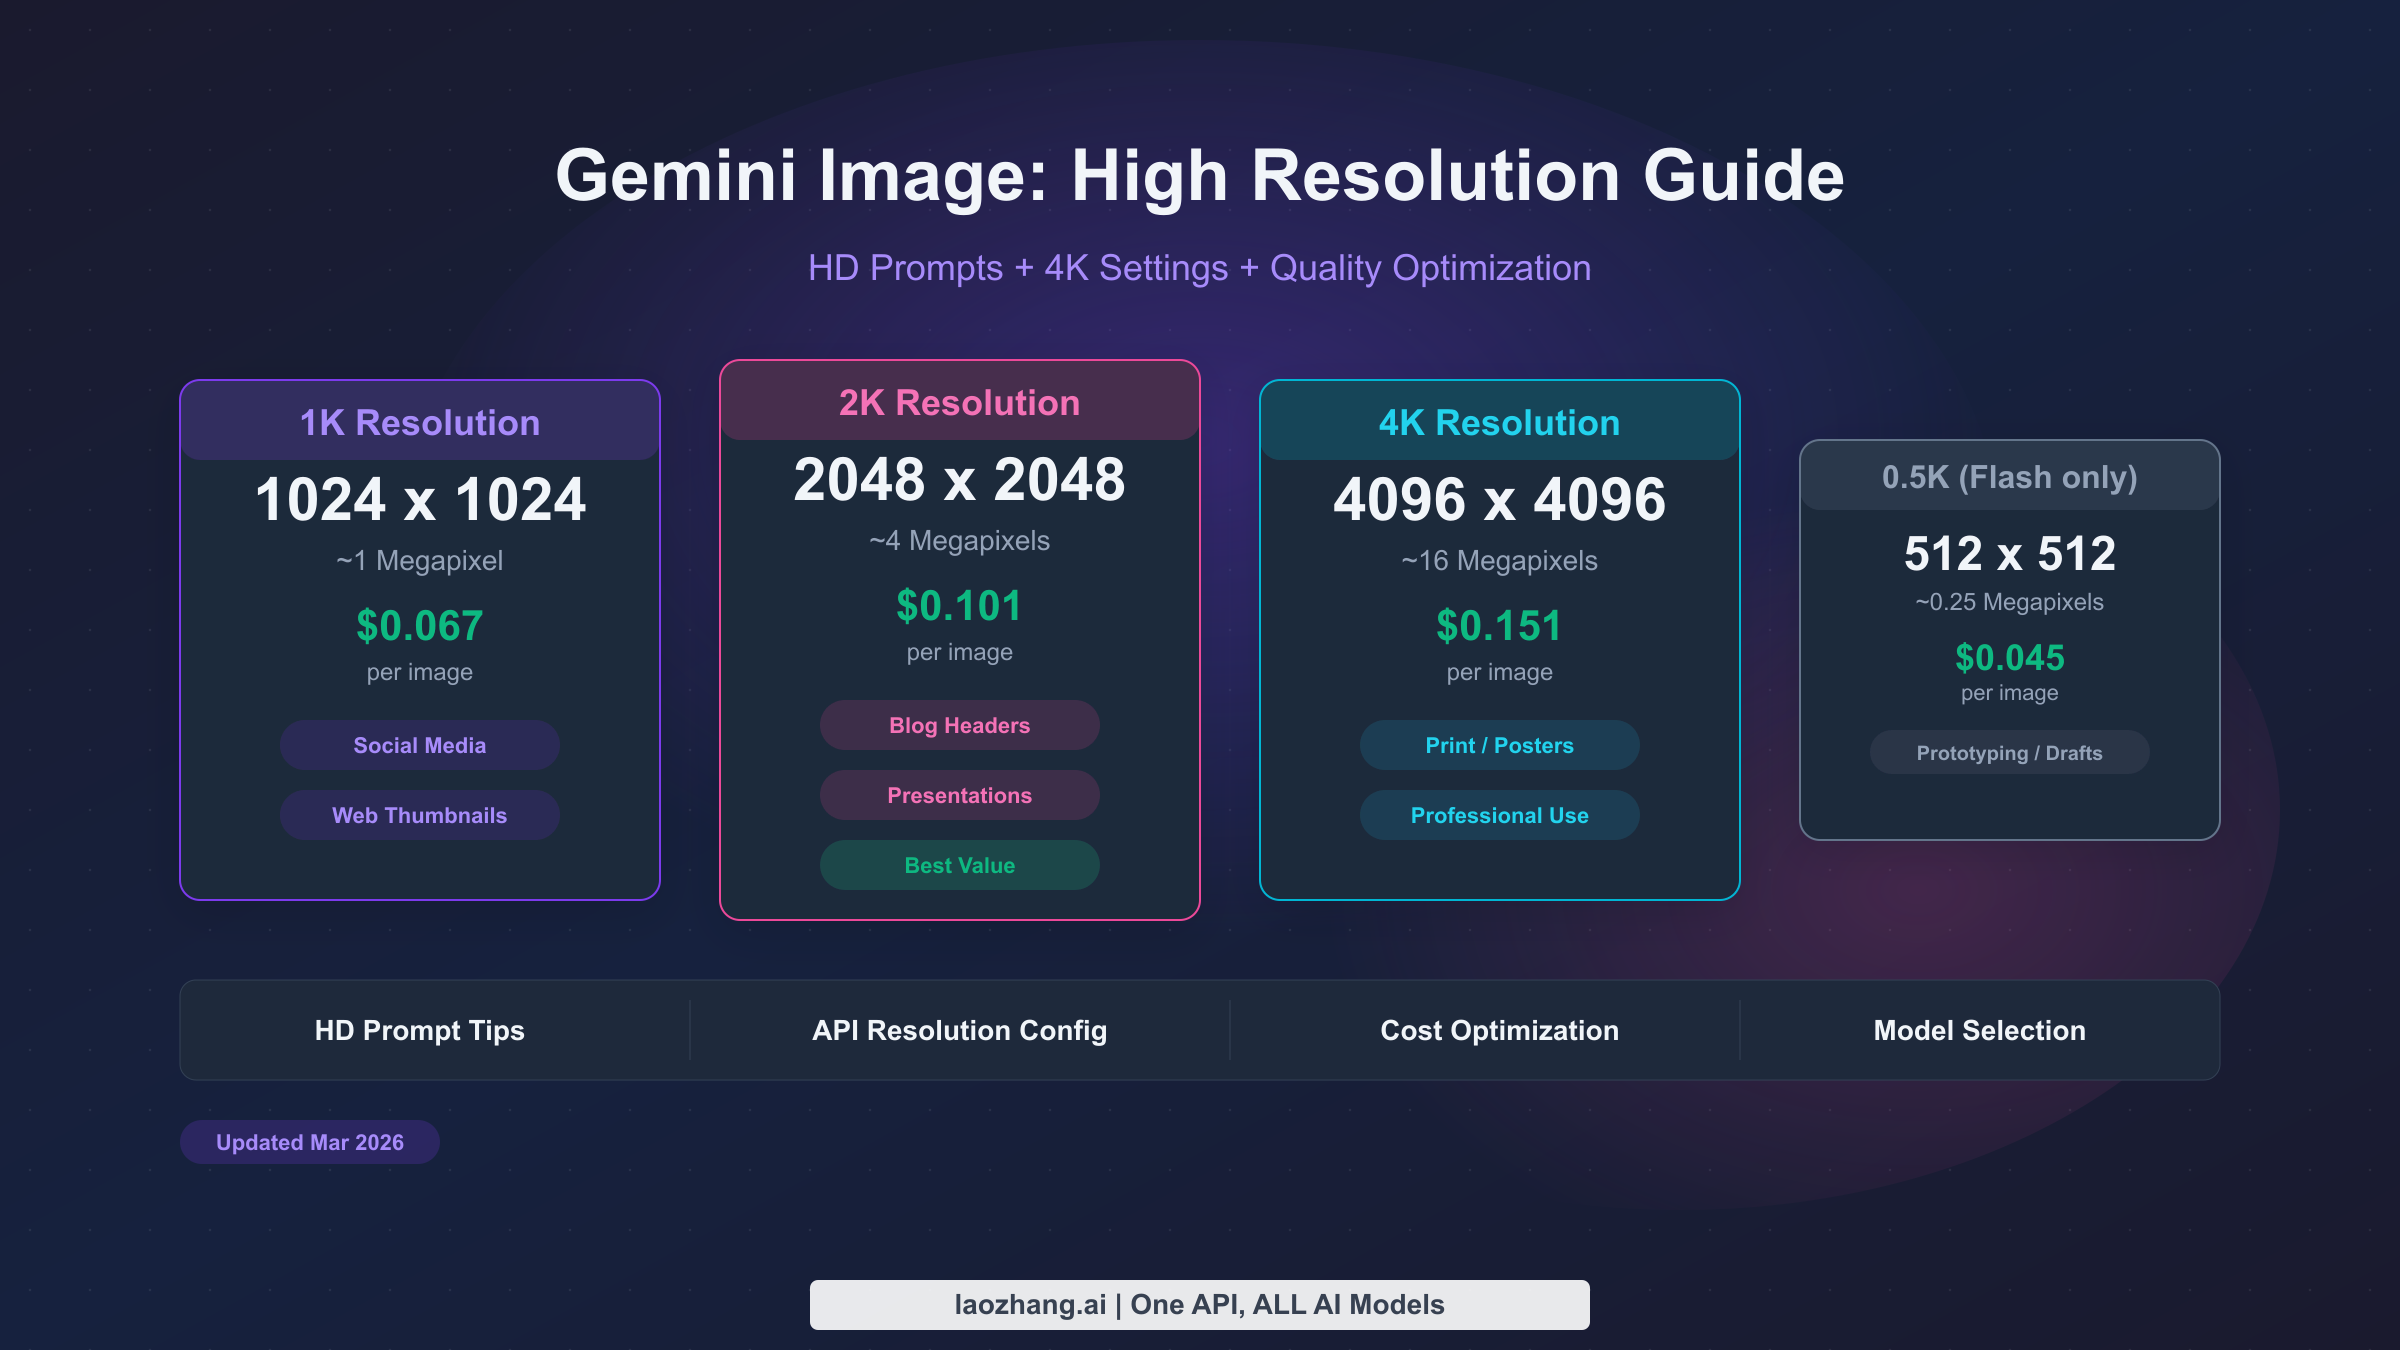Open the Cost Optimization section
Image resolution: width=2400 pixels, height=1350 pixels.
tap(1499, 1030)
